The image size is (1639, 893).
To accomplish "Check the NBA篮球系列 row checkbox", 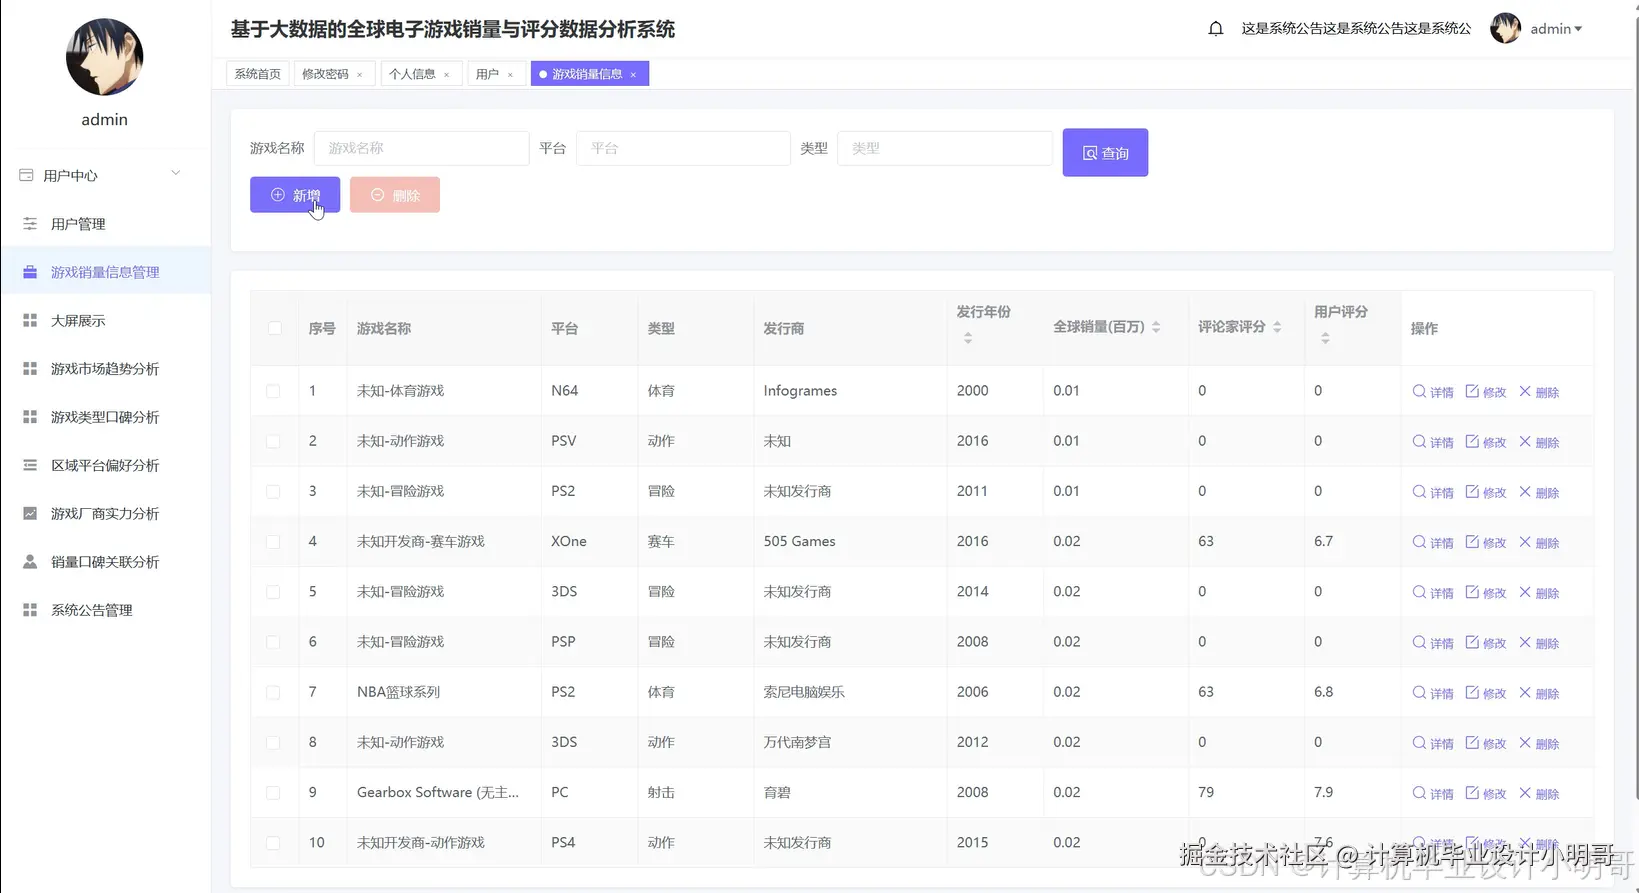I will pyautogui.click(x=273, y=692).
